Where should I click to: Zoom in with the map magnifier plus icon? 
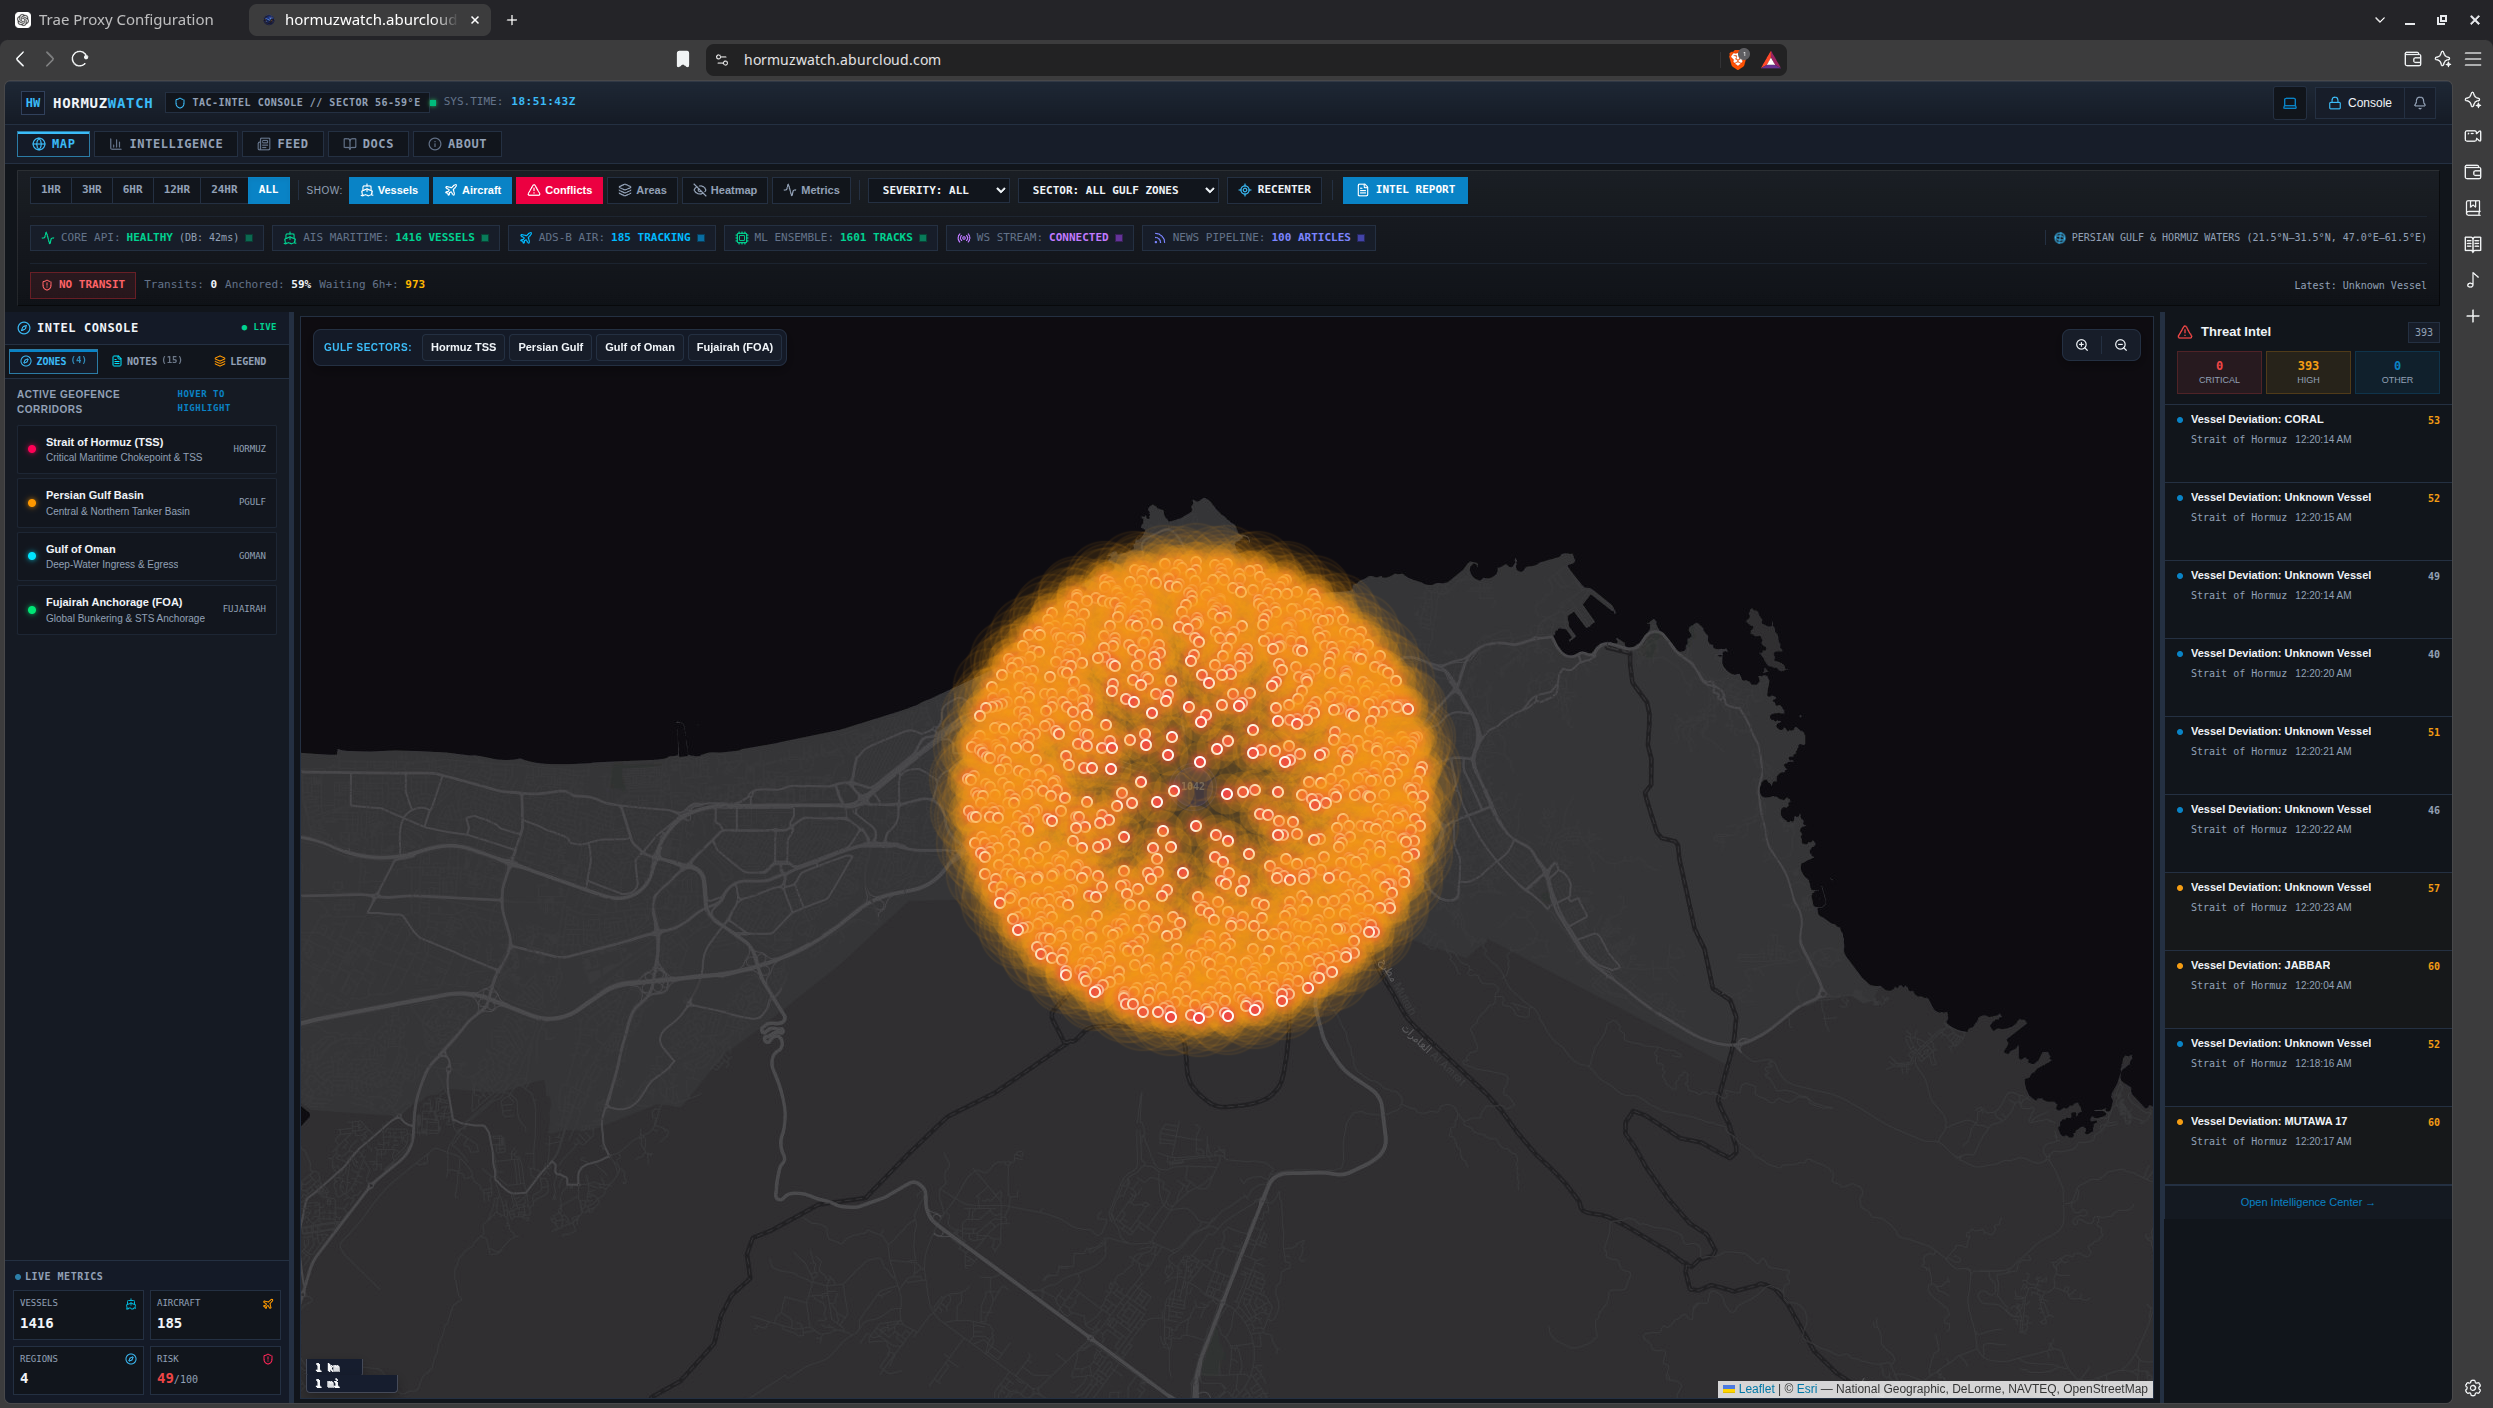coord(2082,345)
